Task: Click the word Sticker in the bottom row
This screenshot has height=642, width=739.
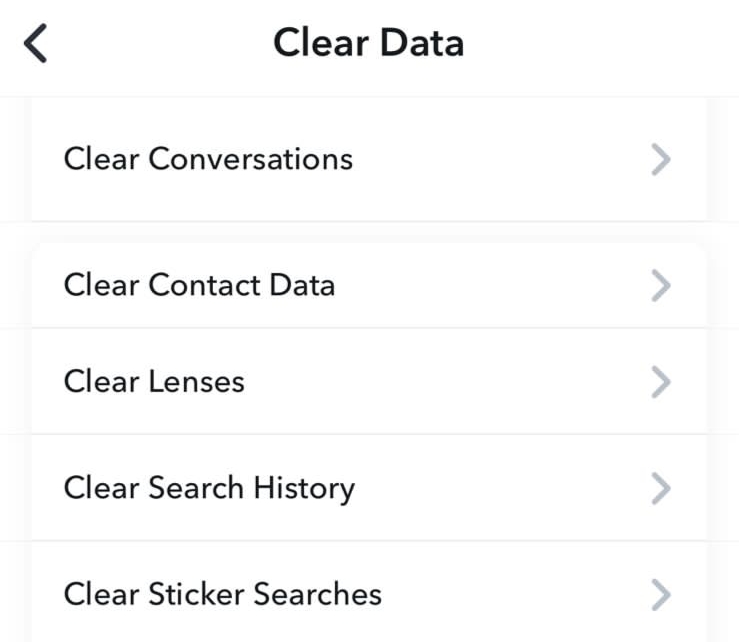Action: pyautogui.click(x=197, y=594)
